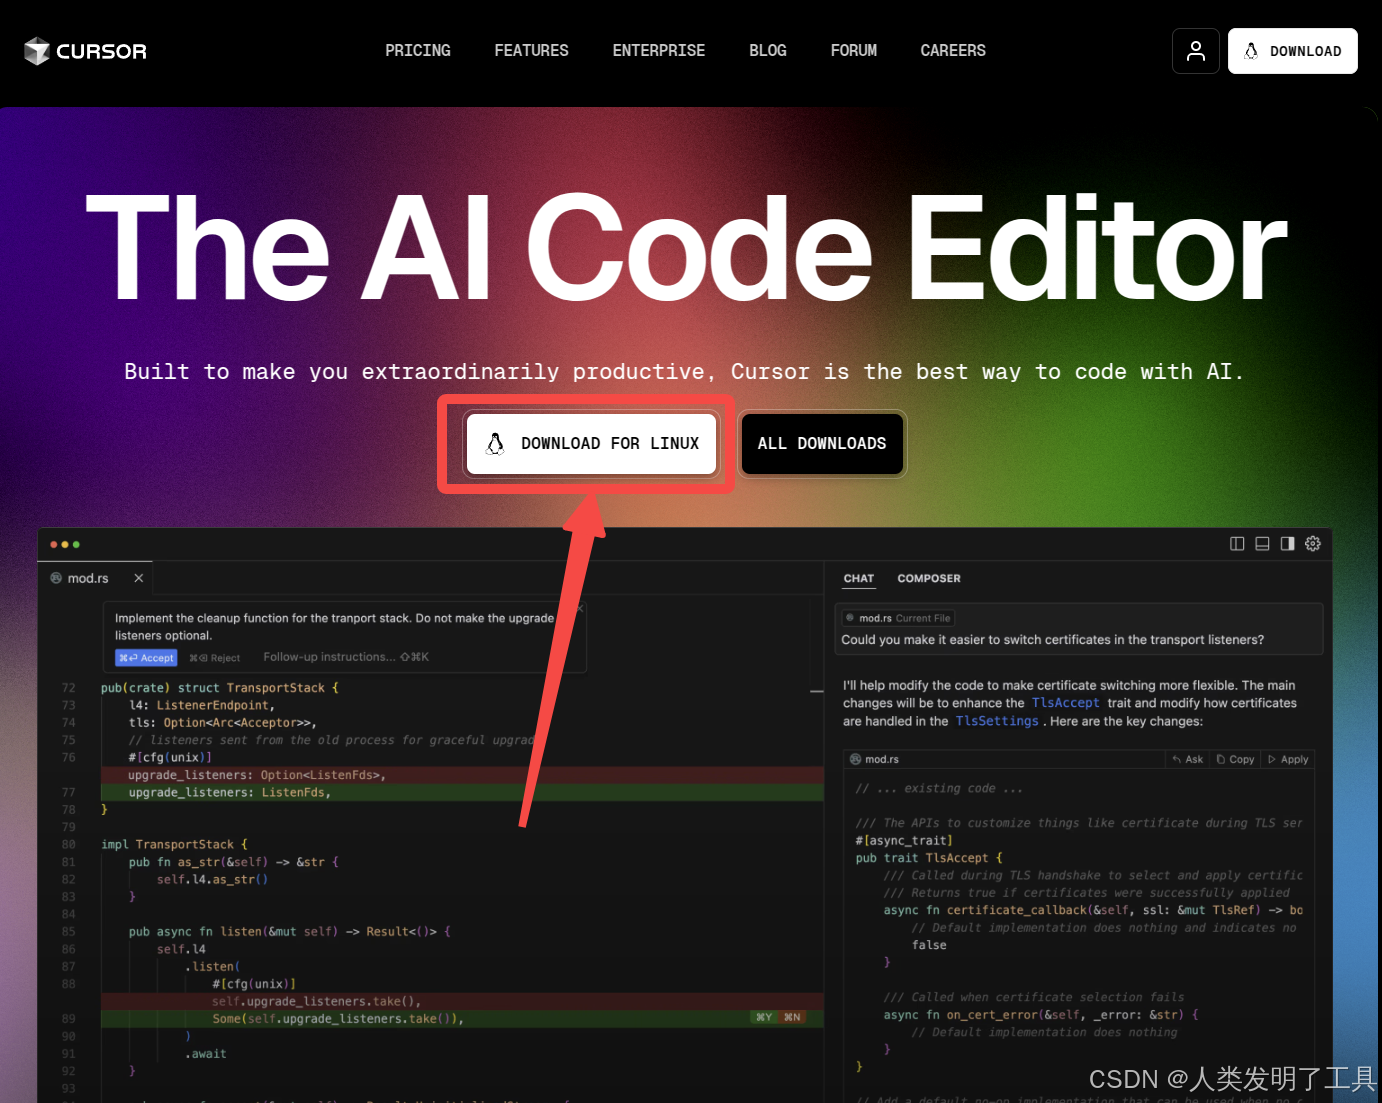Open the Blog link
This screenshot has height=1103, width=1382.
click(767, 50)
